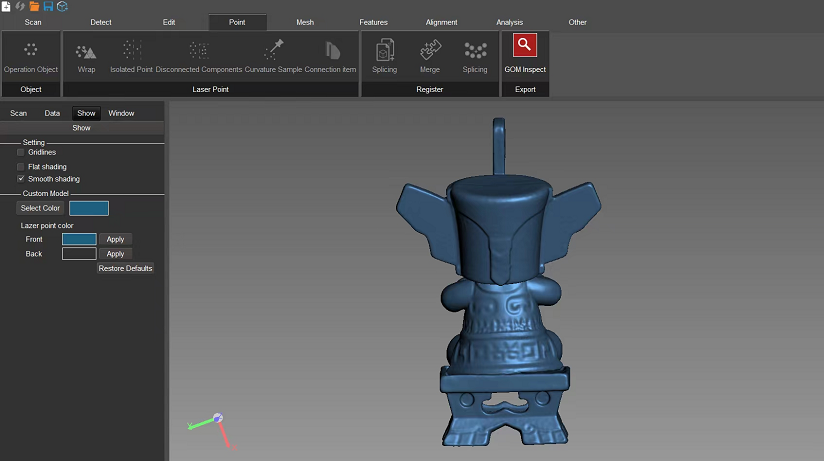Click the Object group label

(x=30, y=89)
